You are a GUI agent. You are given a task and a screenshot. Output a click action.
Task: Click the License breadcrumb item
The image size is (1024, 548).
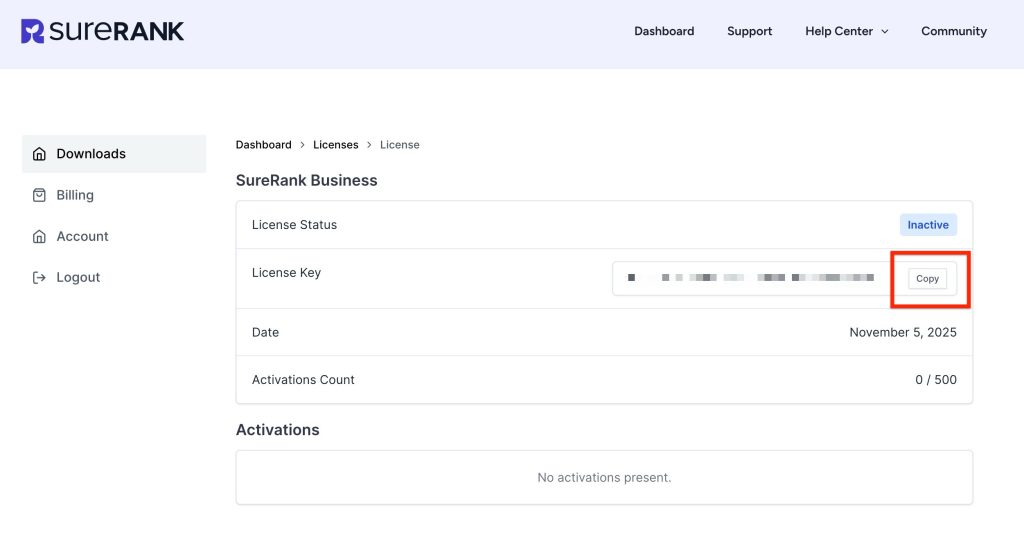pos(399,145)
